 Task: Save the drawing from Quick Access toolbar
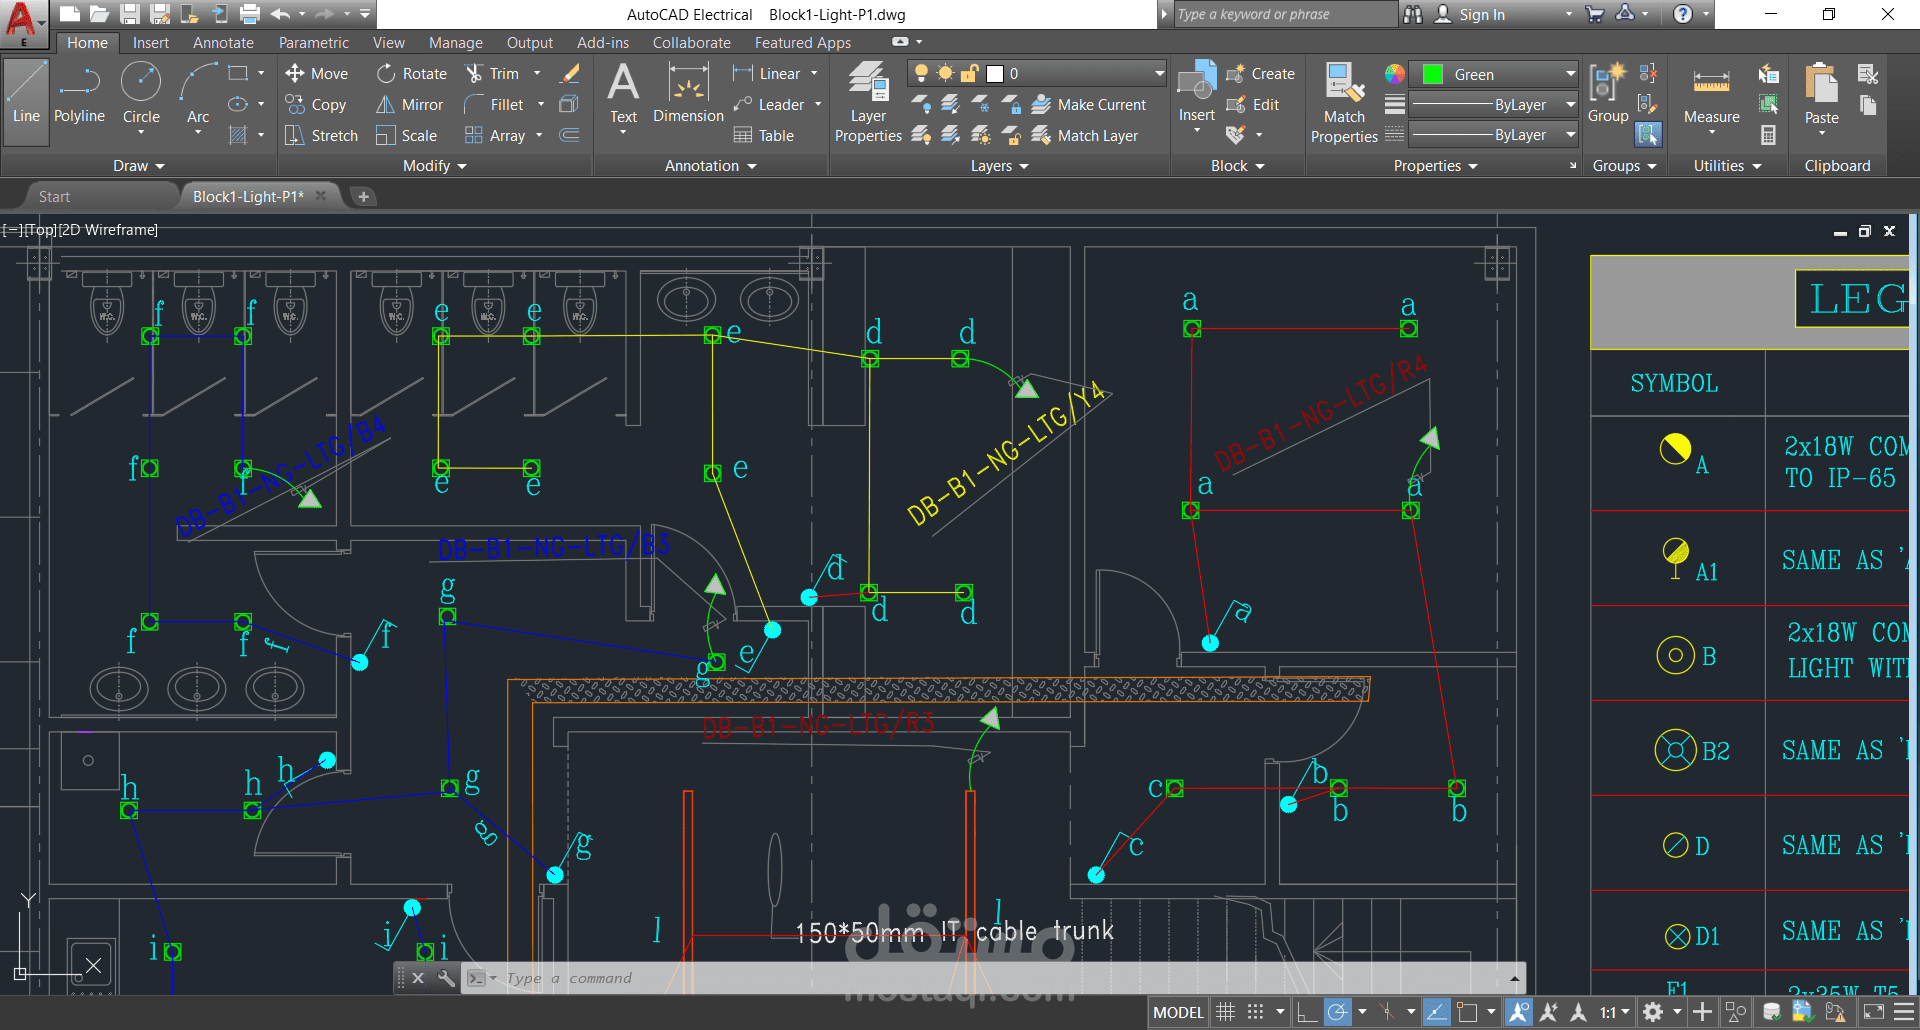coord(130,14)
